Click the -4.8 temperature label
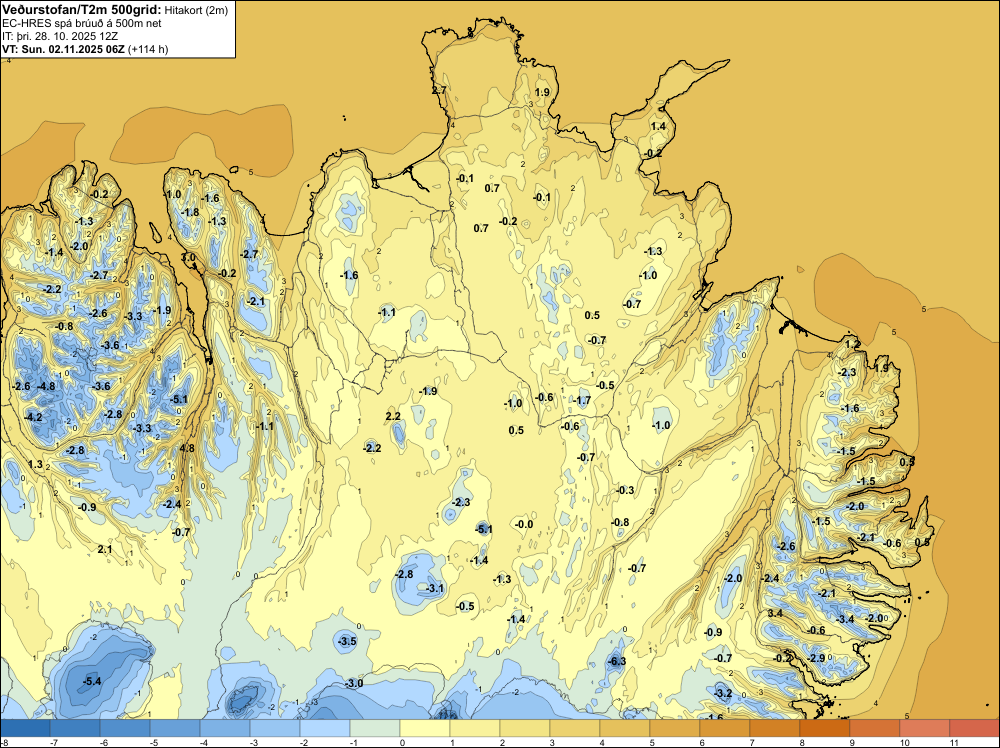This screenshot has height=748, width=1000. pos(46,386)
